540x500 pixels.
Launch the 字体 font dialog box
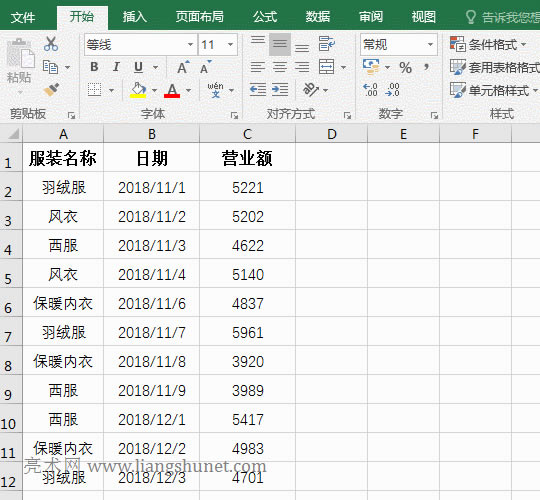click(235, 115)
